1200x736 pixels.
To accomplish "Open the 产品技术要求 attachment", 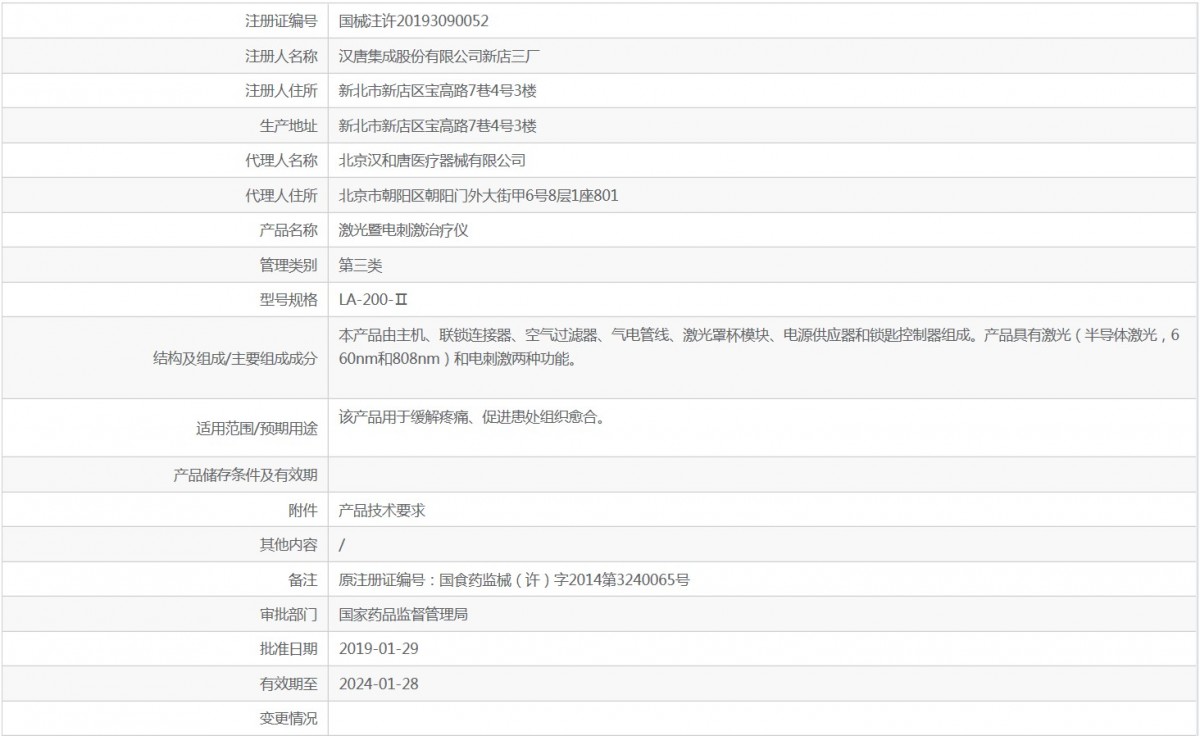I will click(x=383, y=509).
